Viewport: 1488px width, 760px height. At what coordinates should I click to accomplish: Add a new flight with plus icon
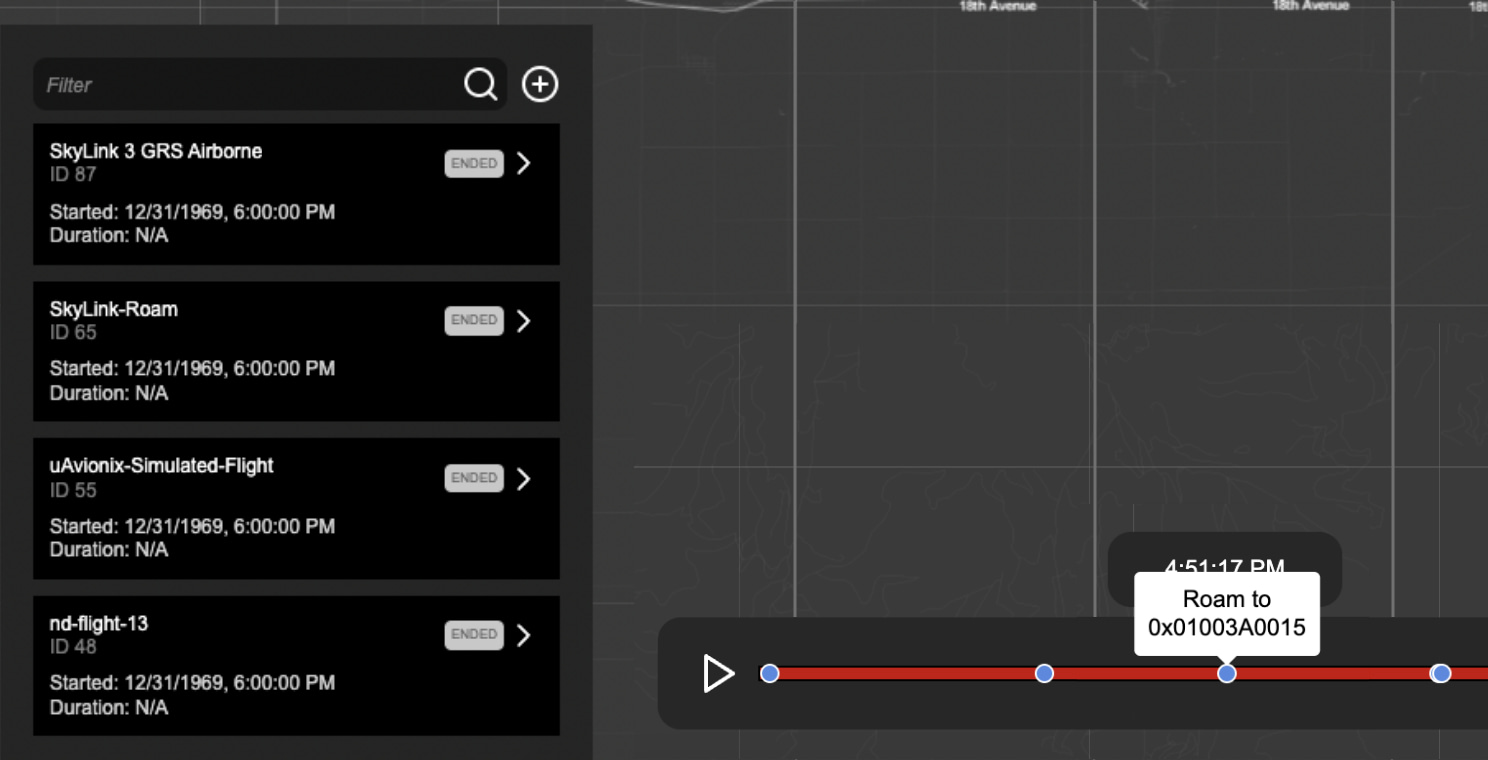540,85
